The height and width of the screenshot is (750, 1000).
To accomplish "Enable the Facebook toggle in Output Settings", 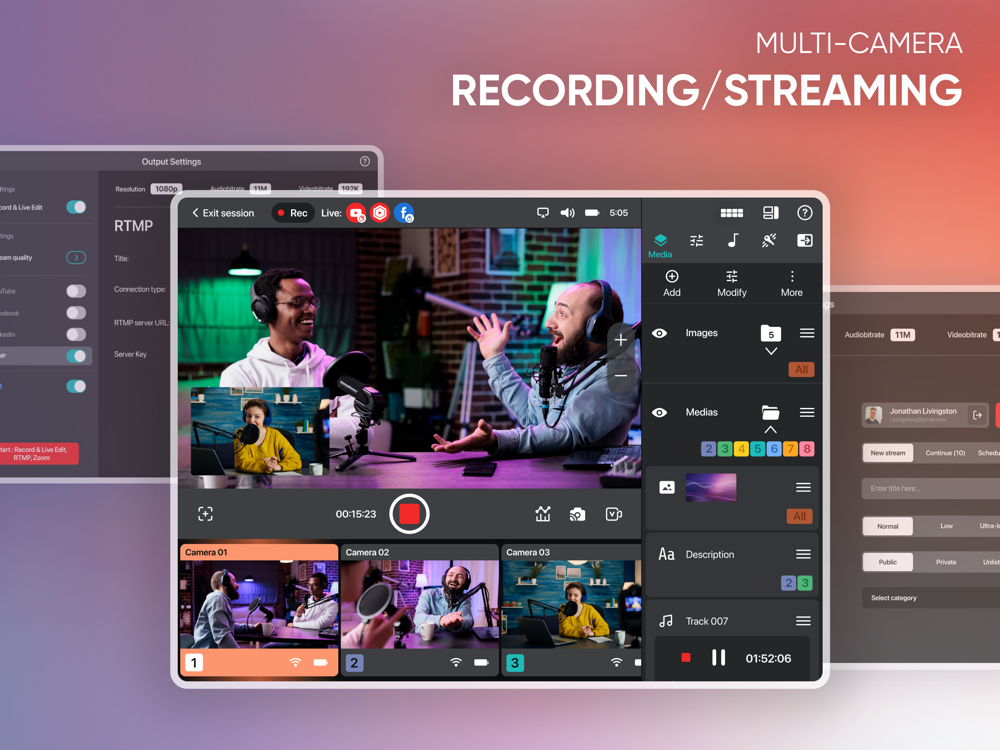I will coord(76,312).
